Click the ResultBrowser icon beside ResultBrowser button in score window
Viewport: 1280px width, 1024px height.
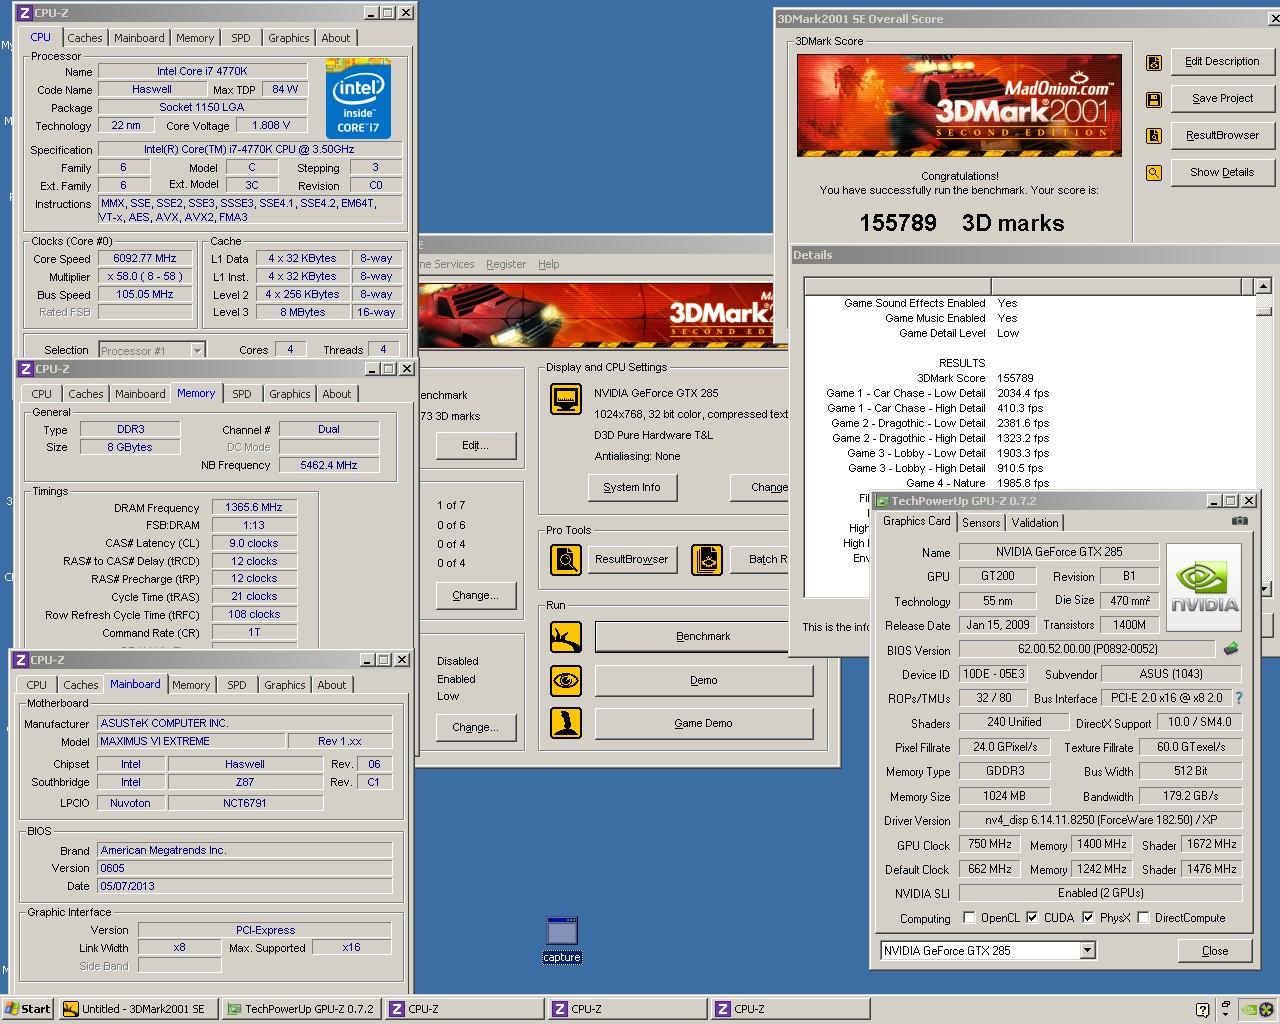[x=1154, y=136]
